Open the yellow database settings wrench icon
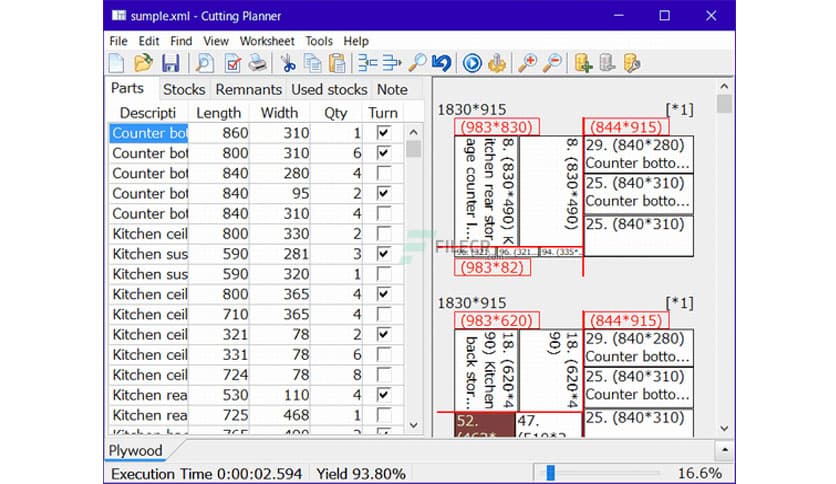This screenshot has width=836, height=484. pos(631,63)
